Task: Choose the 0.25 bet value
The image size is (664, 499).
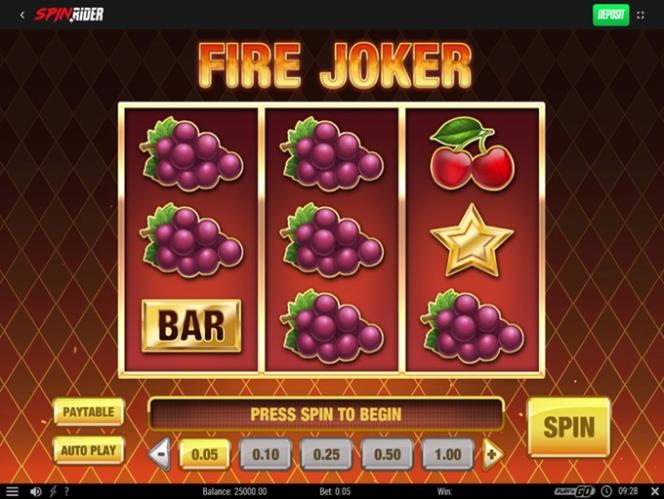Action: click(326, 455)
